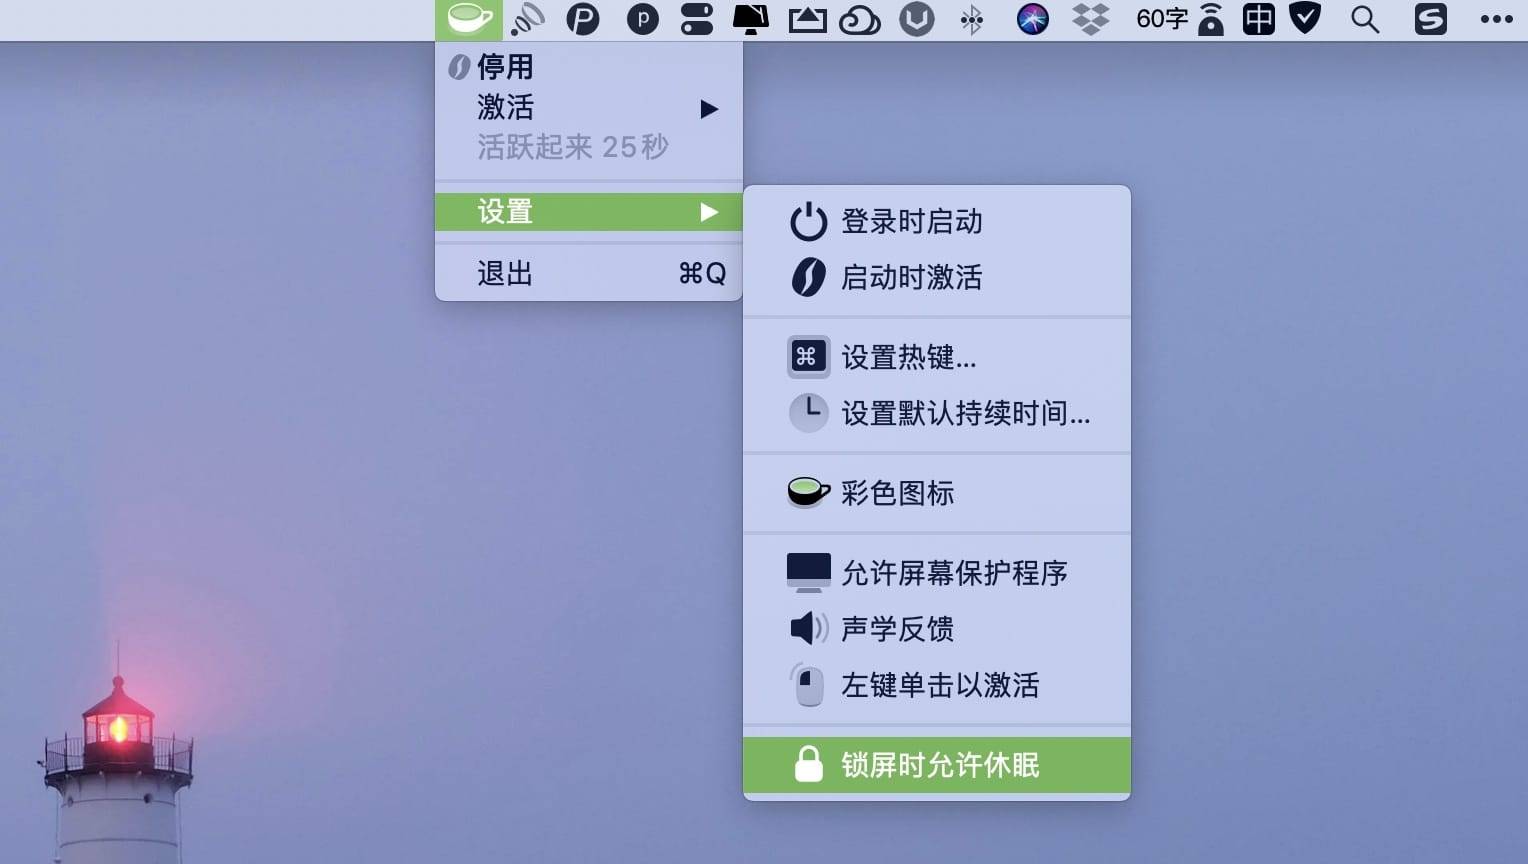The image size is (1528, 864).
Task: Click the monitor icon for 允许屏幕保护程序
Action: [x=808, y=572]
